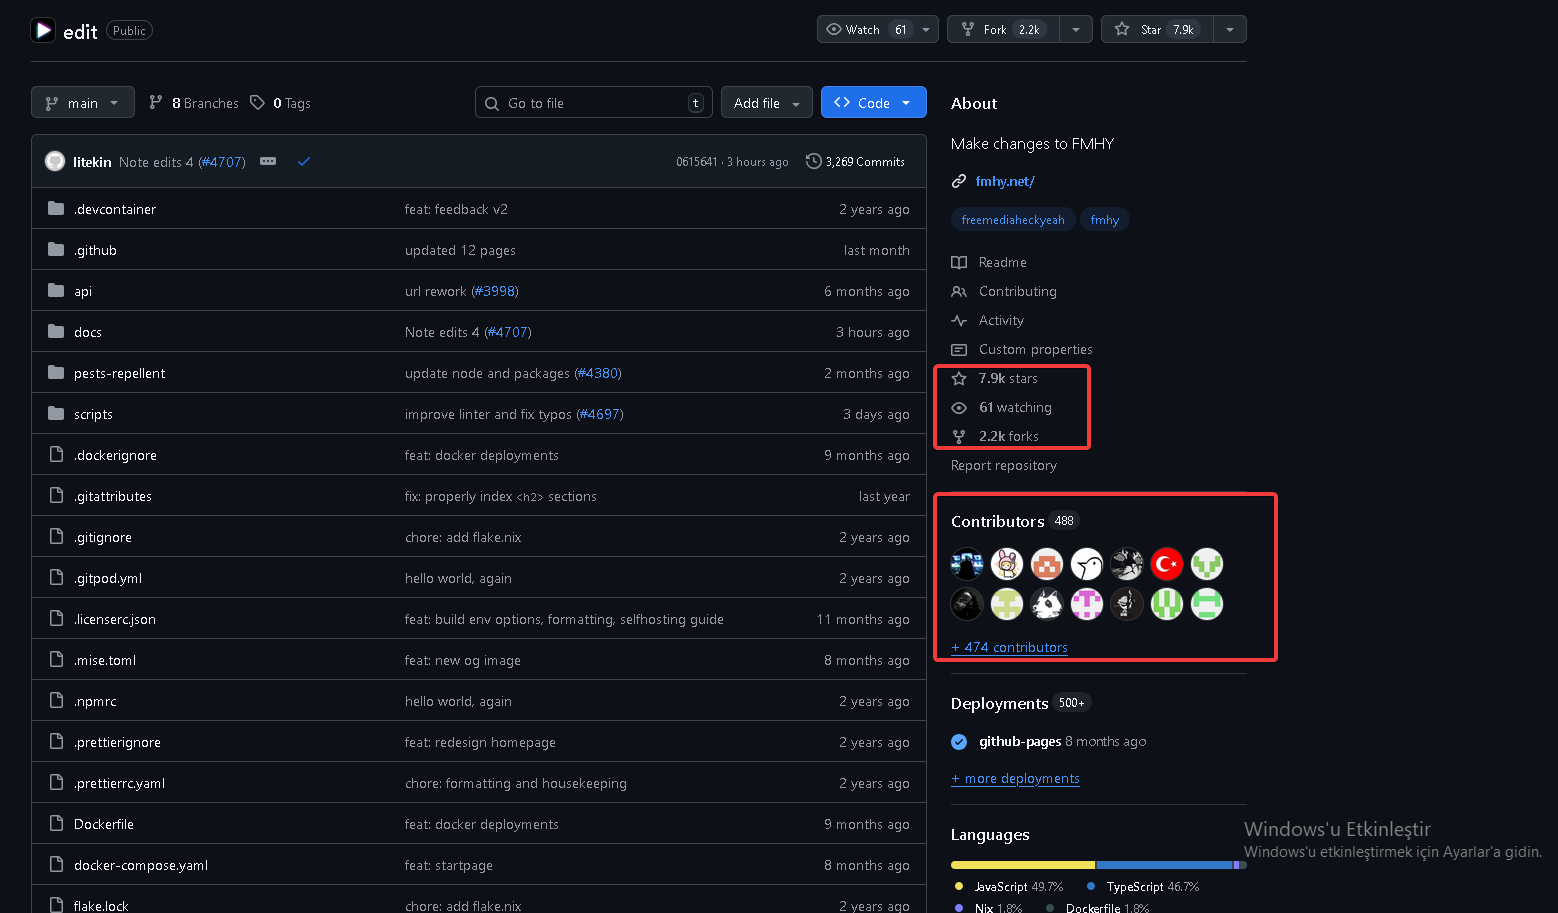Click the commit status check mark icon
This screenshot has height=913, width=1558.
pos(304,161)
